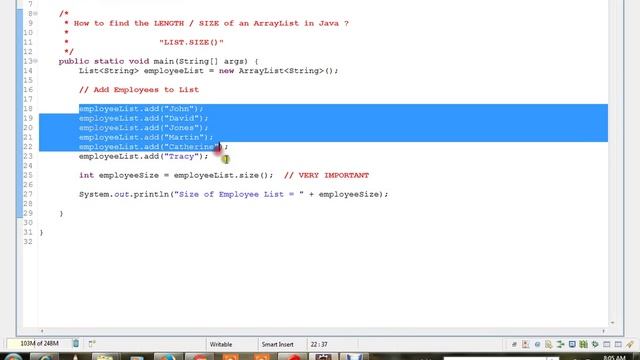The image size is (640, 360).
Task: Collapse the comment block at line 8
Action: click(x=36, y=14)
